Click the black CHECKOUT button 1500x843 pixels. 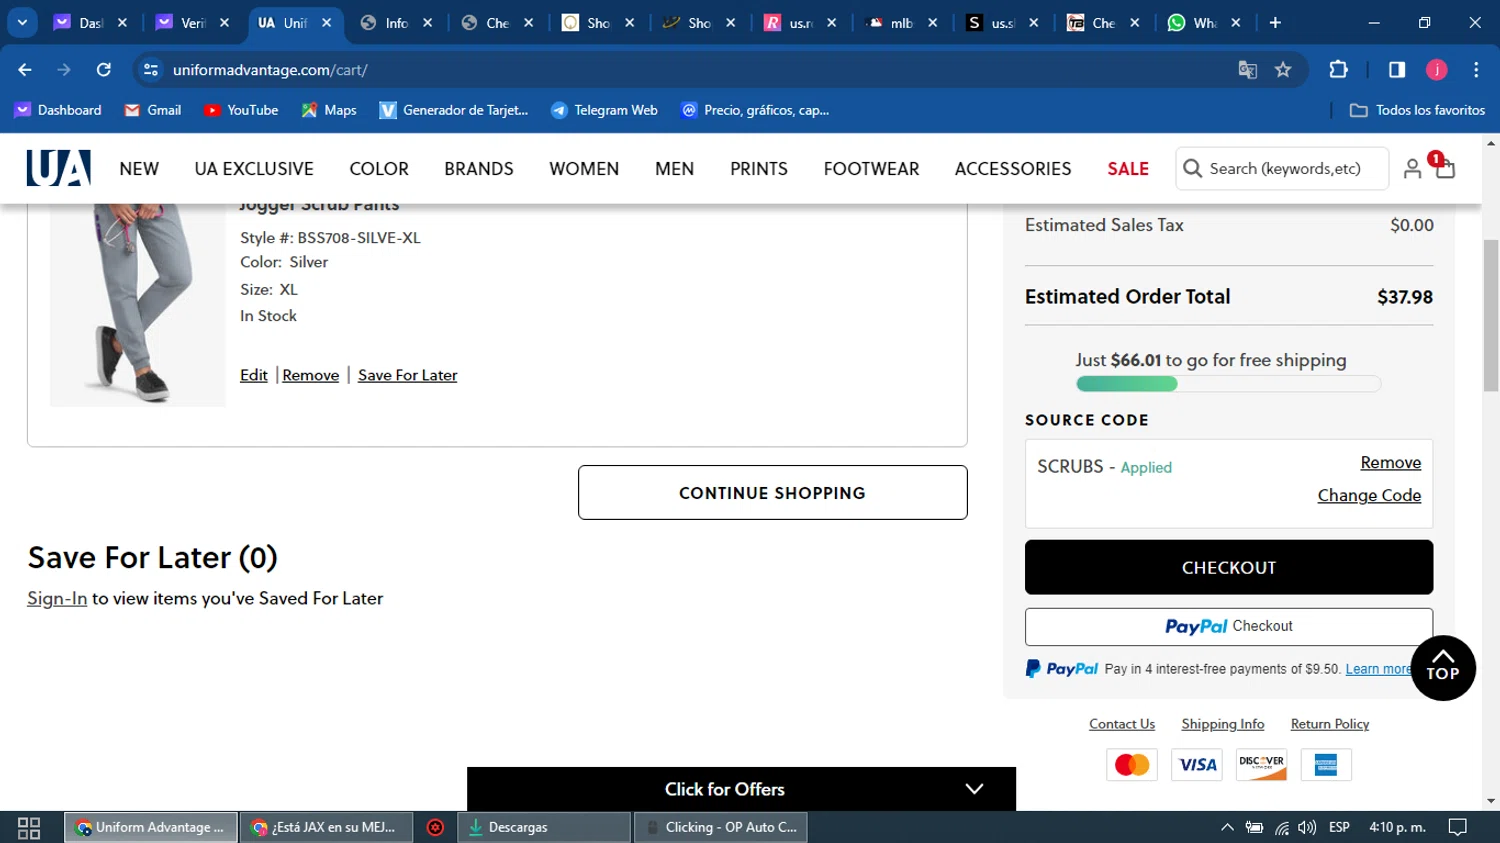tap(1229, 567)
